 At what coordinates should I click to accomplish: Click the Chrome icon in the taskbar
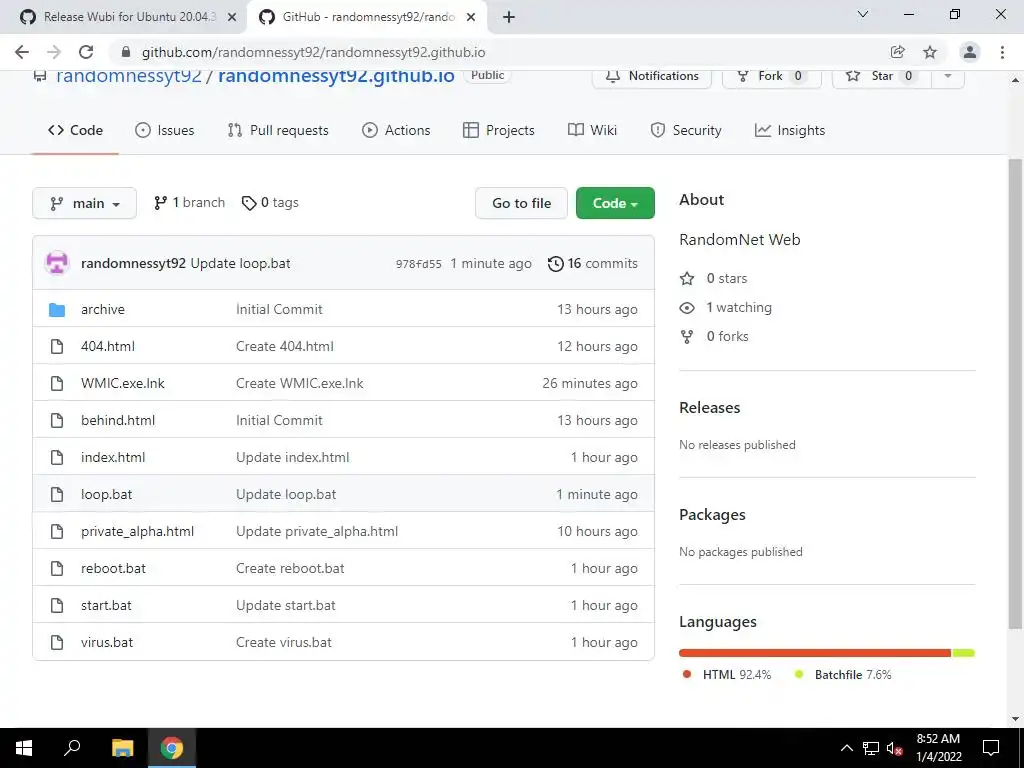coord(172,748)
